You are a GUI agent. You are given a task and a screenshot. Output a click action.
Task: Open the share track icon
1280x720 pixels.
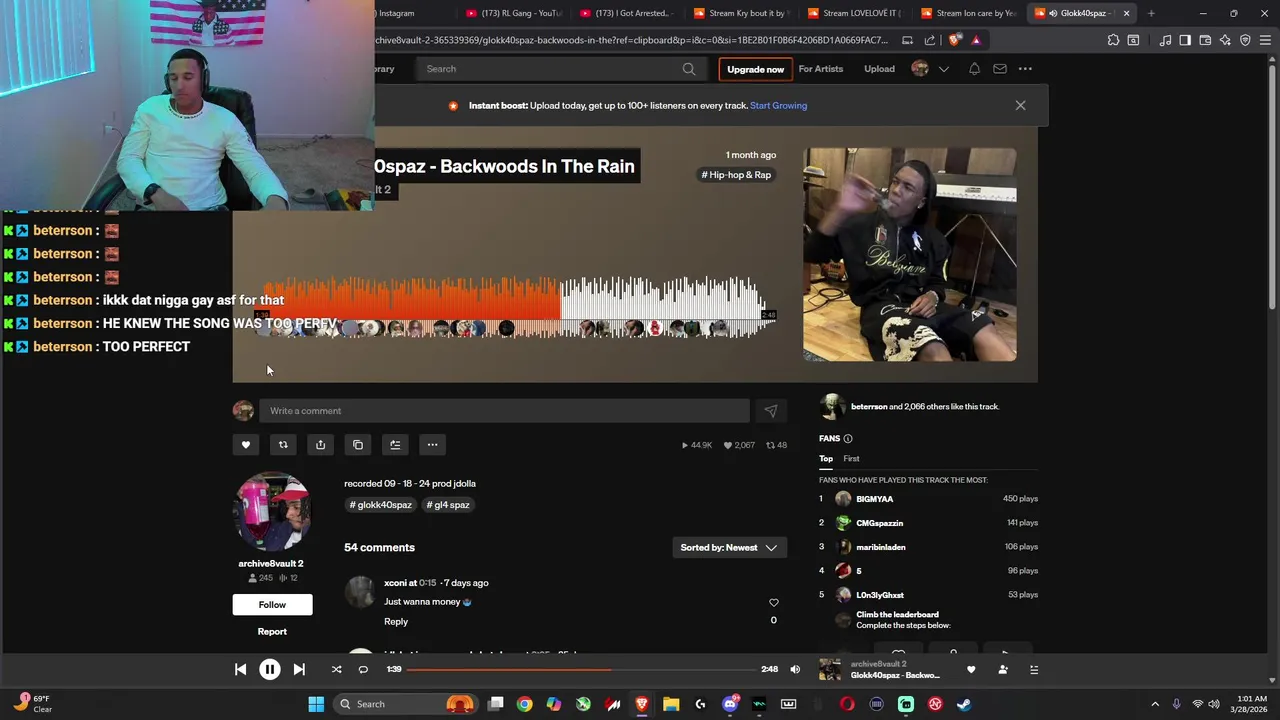320,445
